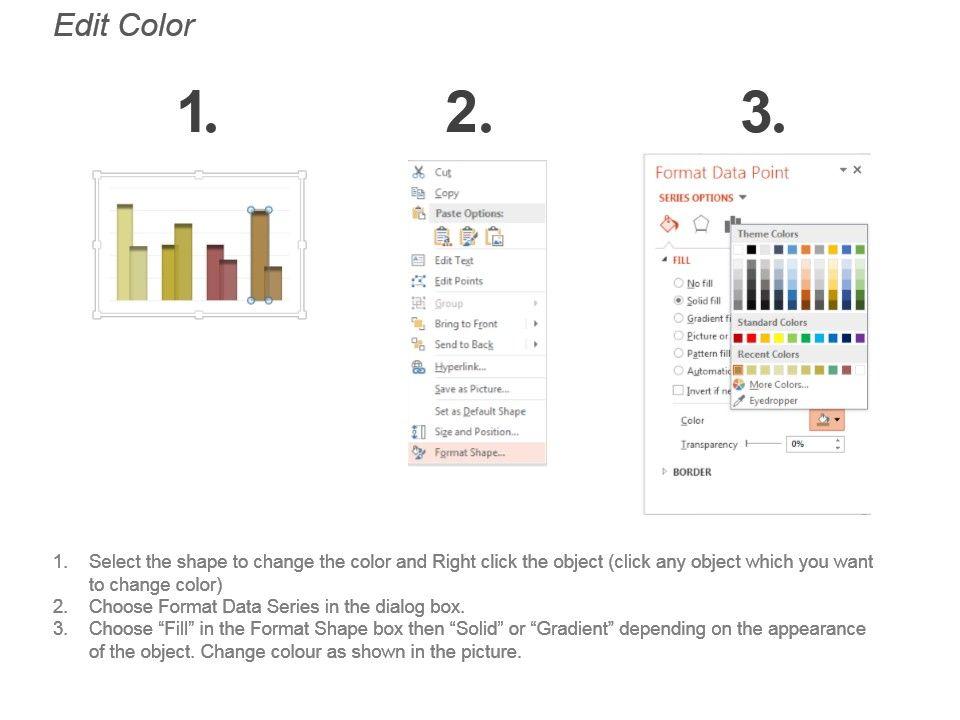Click the Cut scissors icon
Viewport: 960px width, 720px height.
(x=418, y=172)
